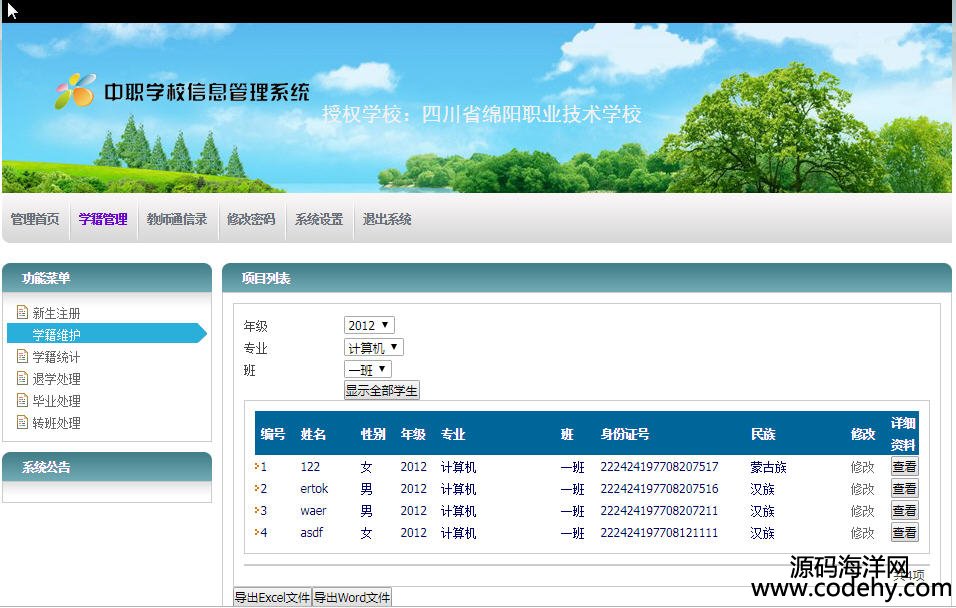Click the arrow marker beside row 1
Viewport: 956px width, 608px height.
tap(256, 466)
